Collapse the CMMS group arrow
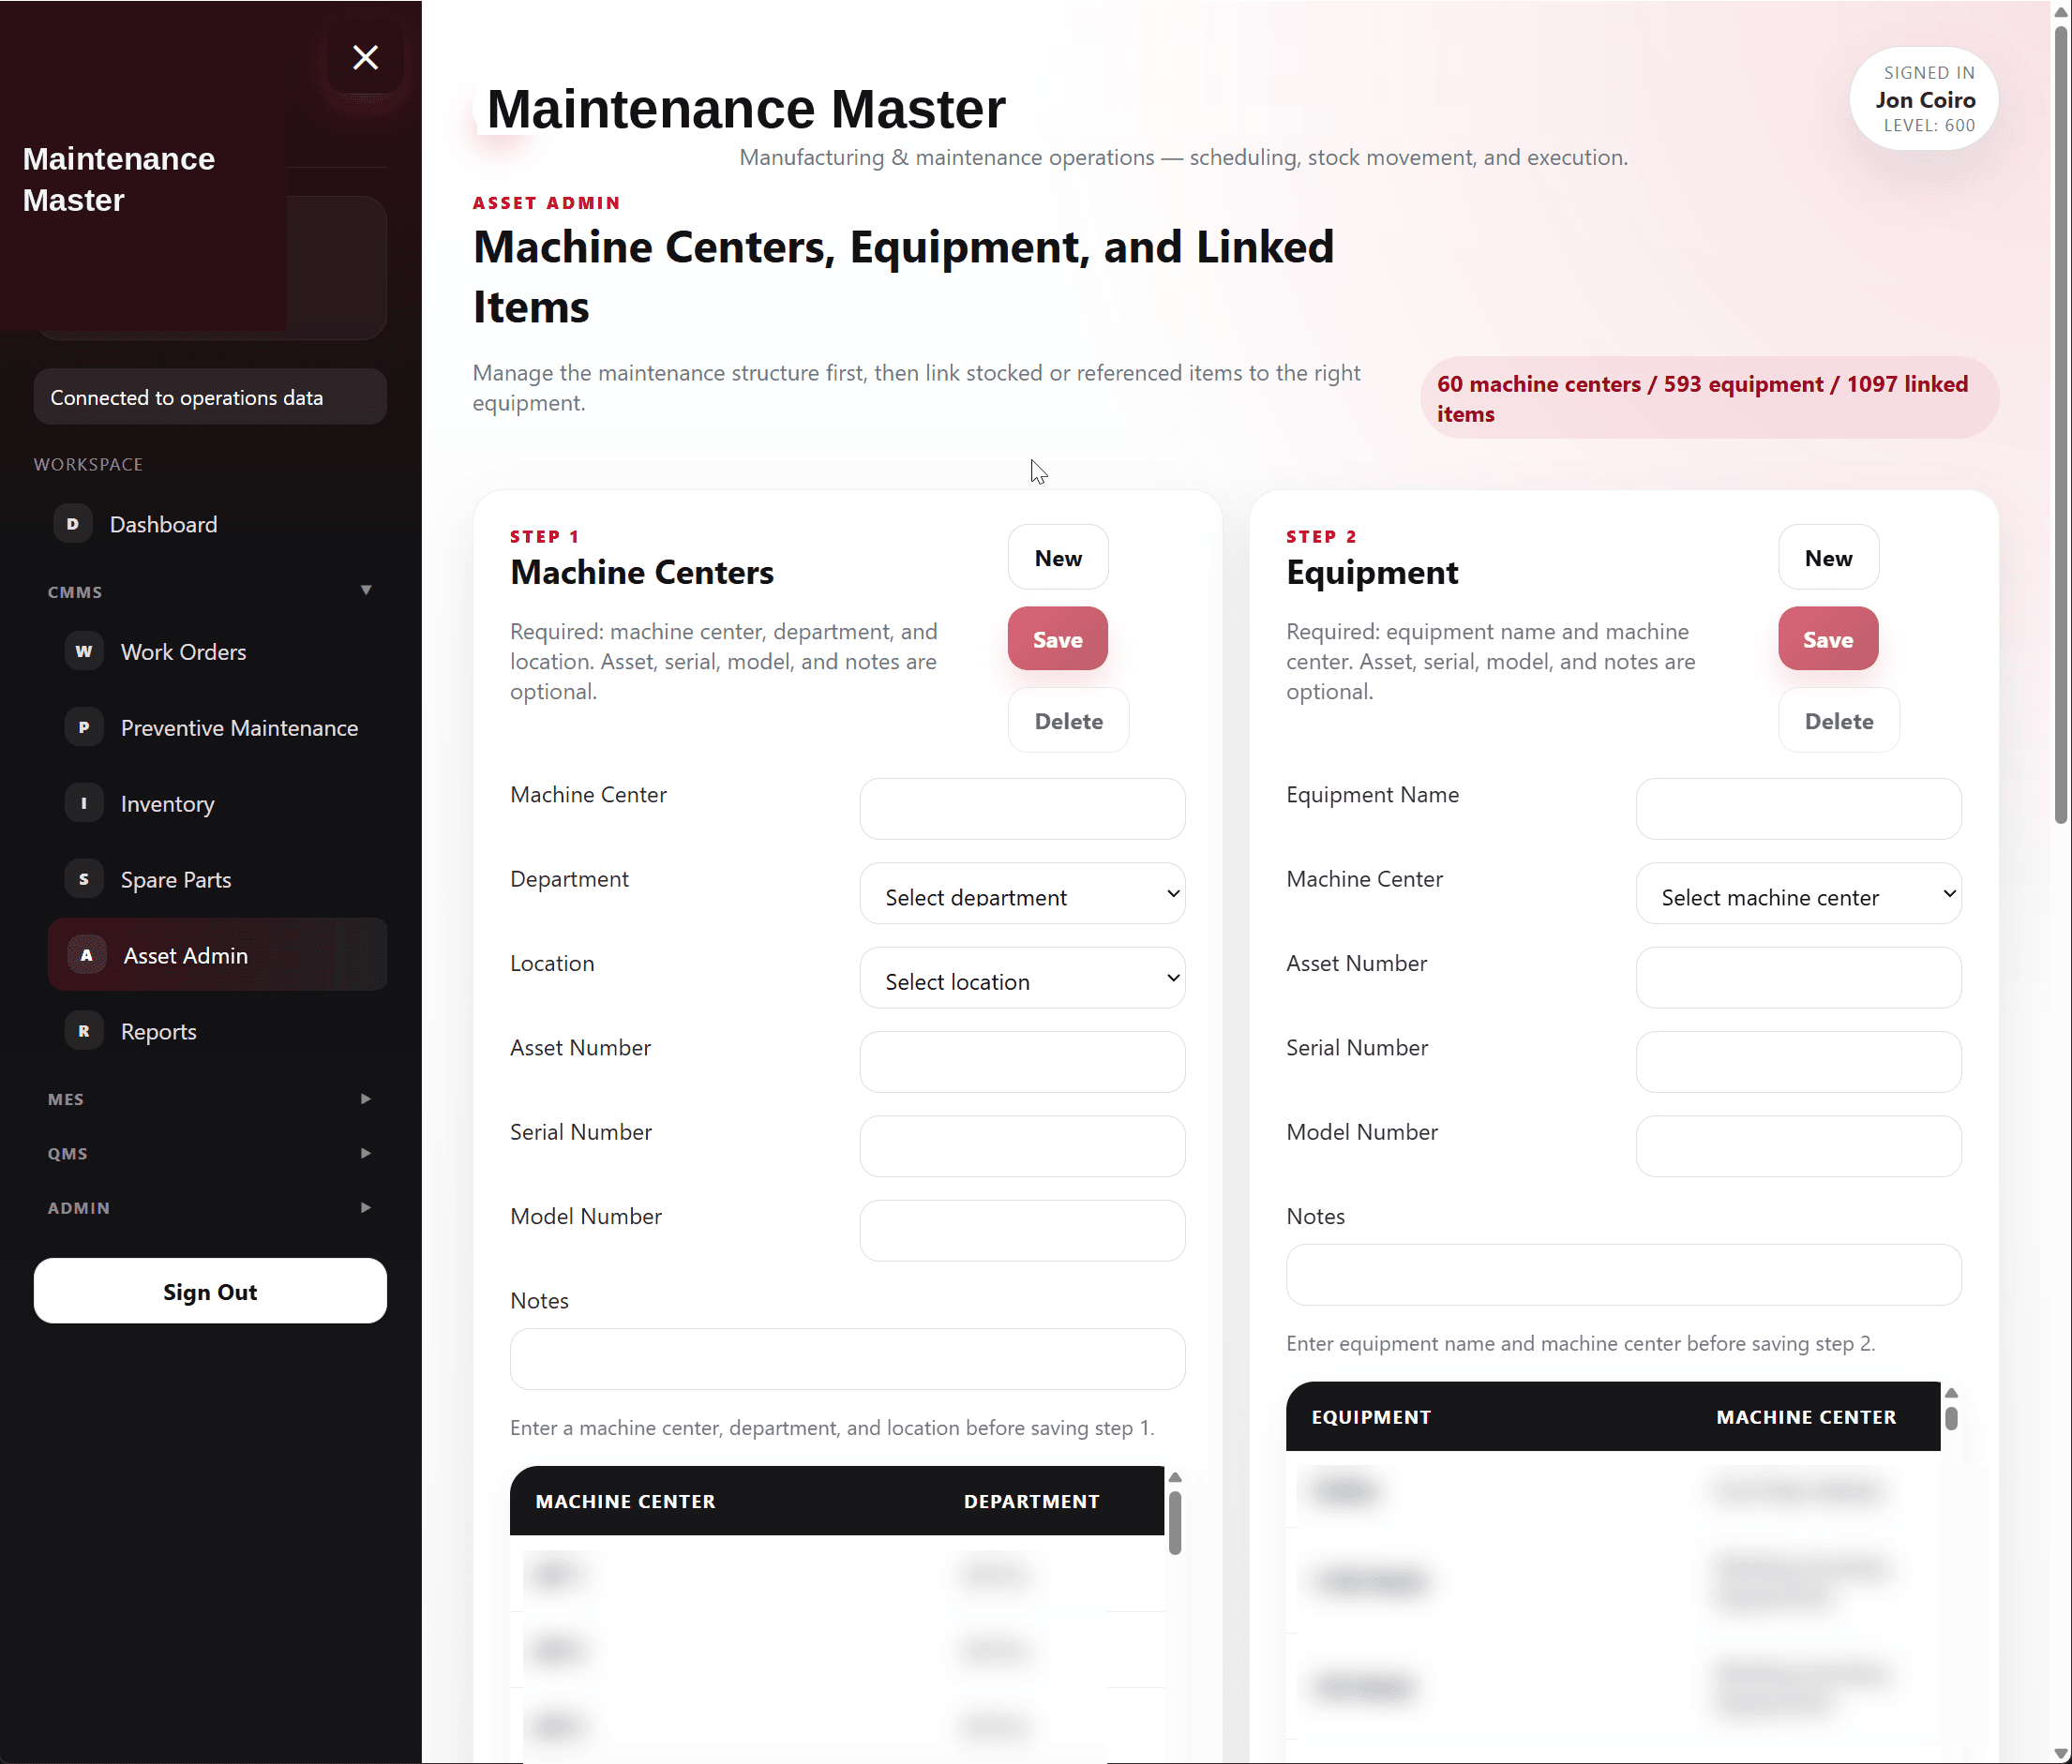Screen dimensions: 2072x1764 click(x=366, y=590)
